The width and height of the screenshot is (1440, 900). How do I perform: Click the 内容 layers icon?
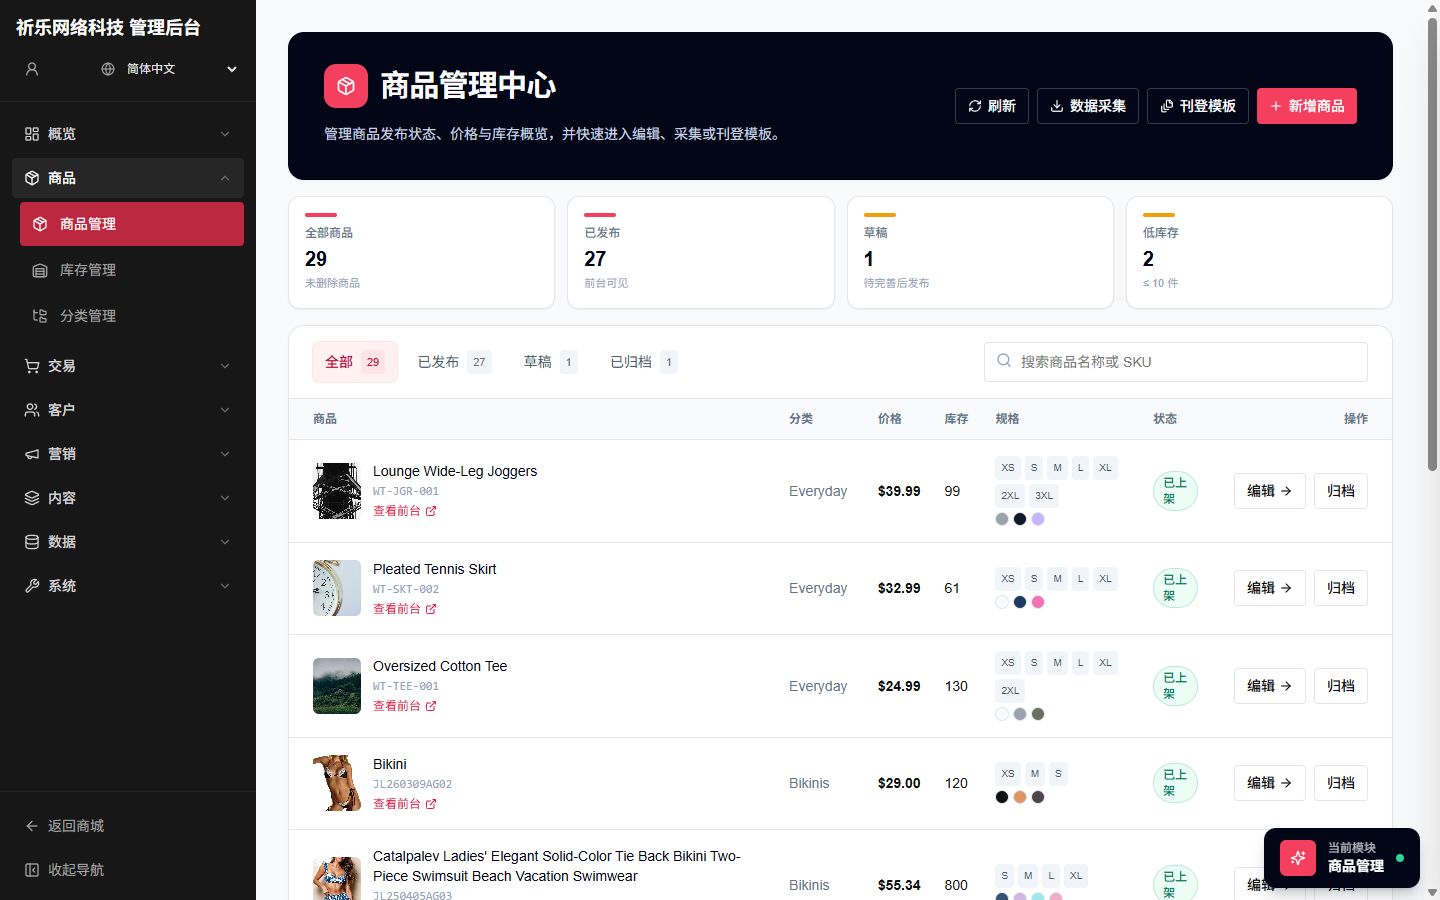click(x=32, y=498)
